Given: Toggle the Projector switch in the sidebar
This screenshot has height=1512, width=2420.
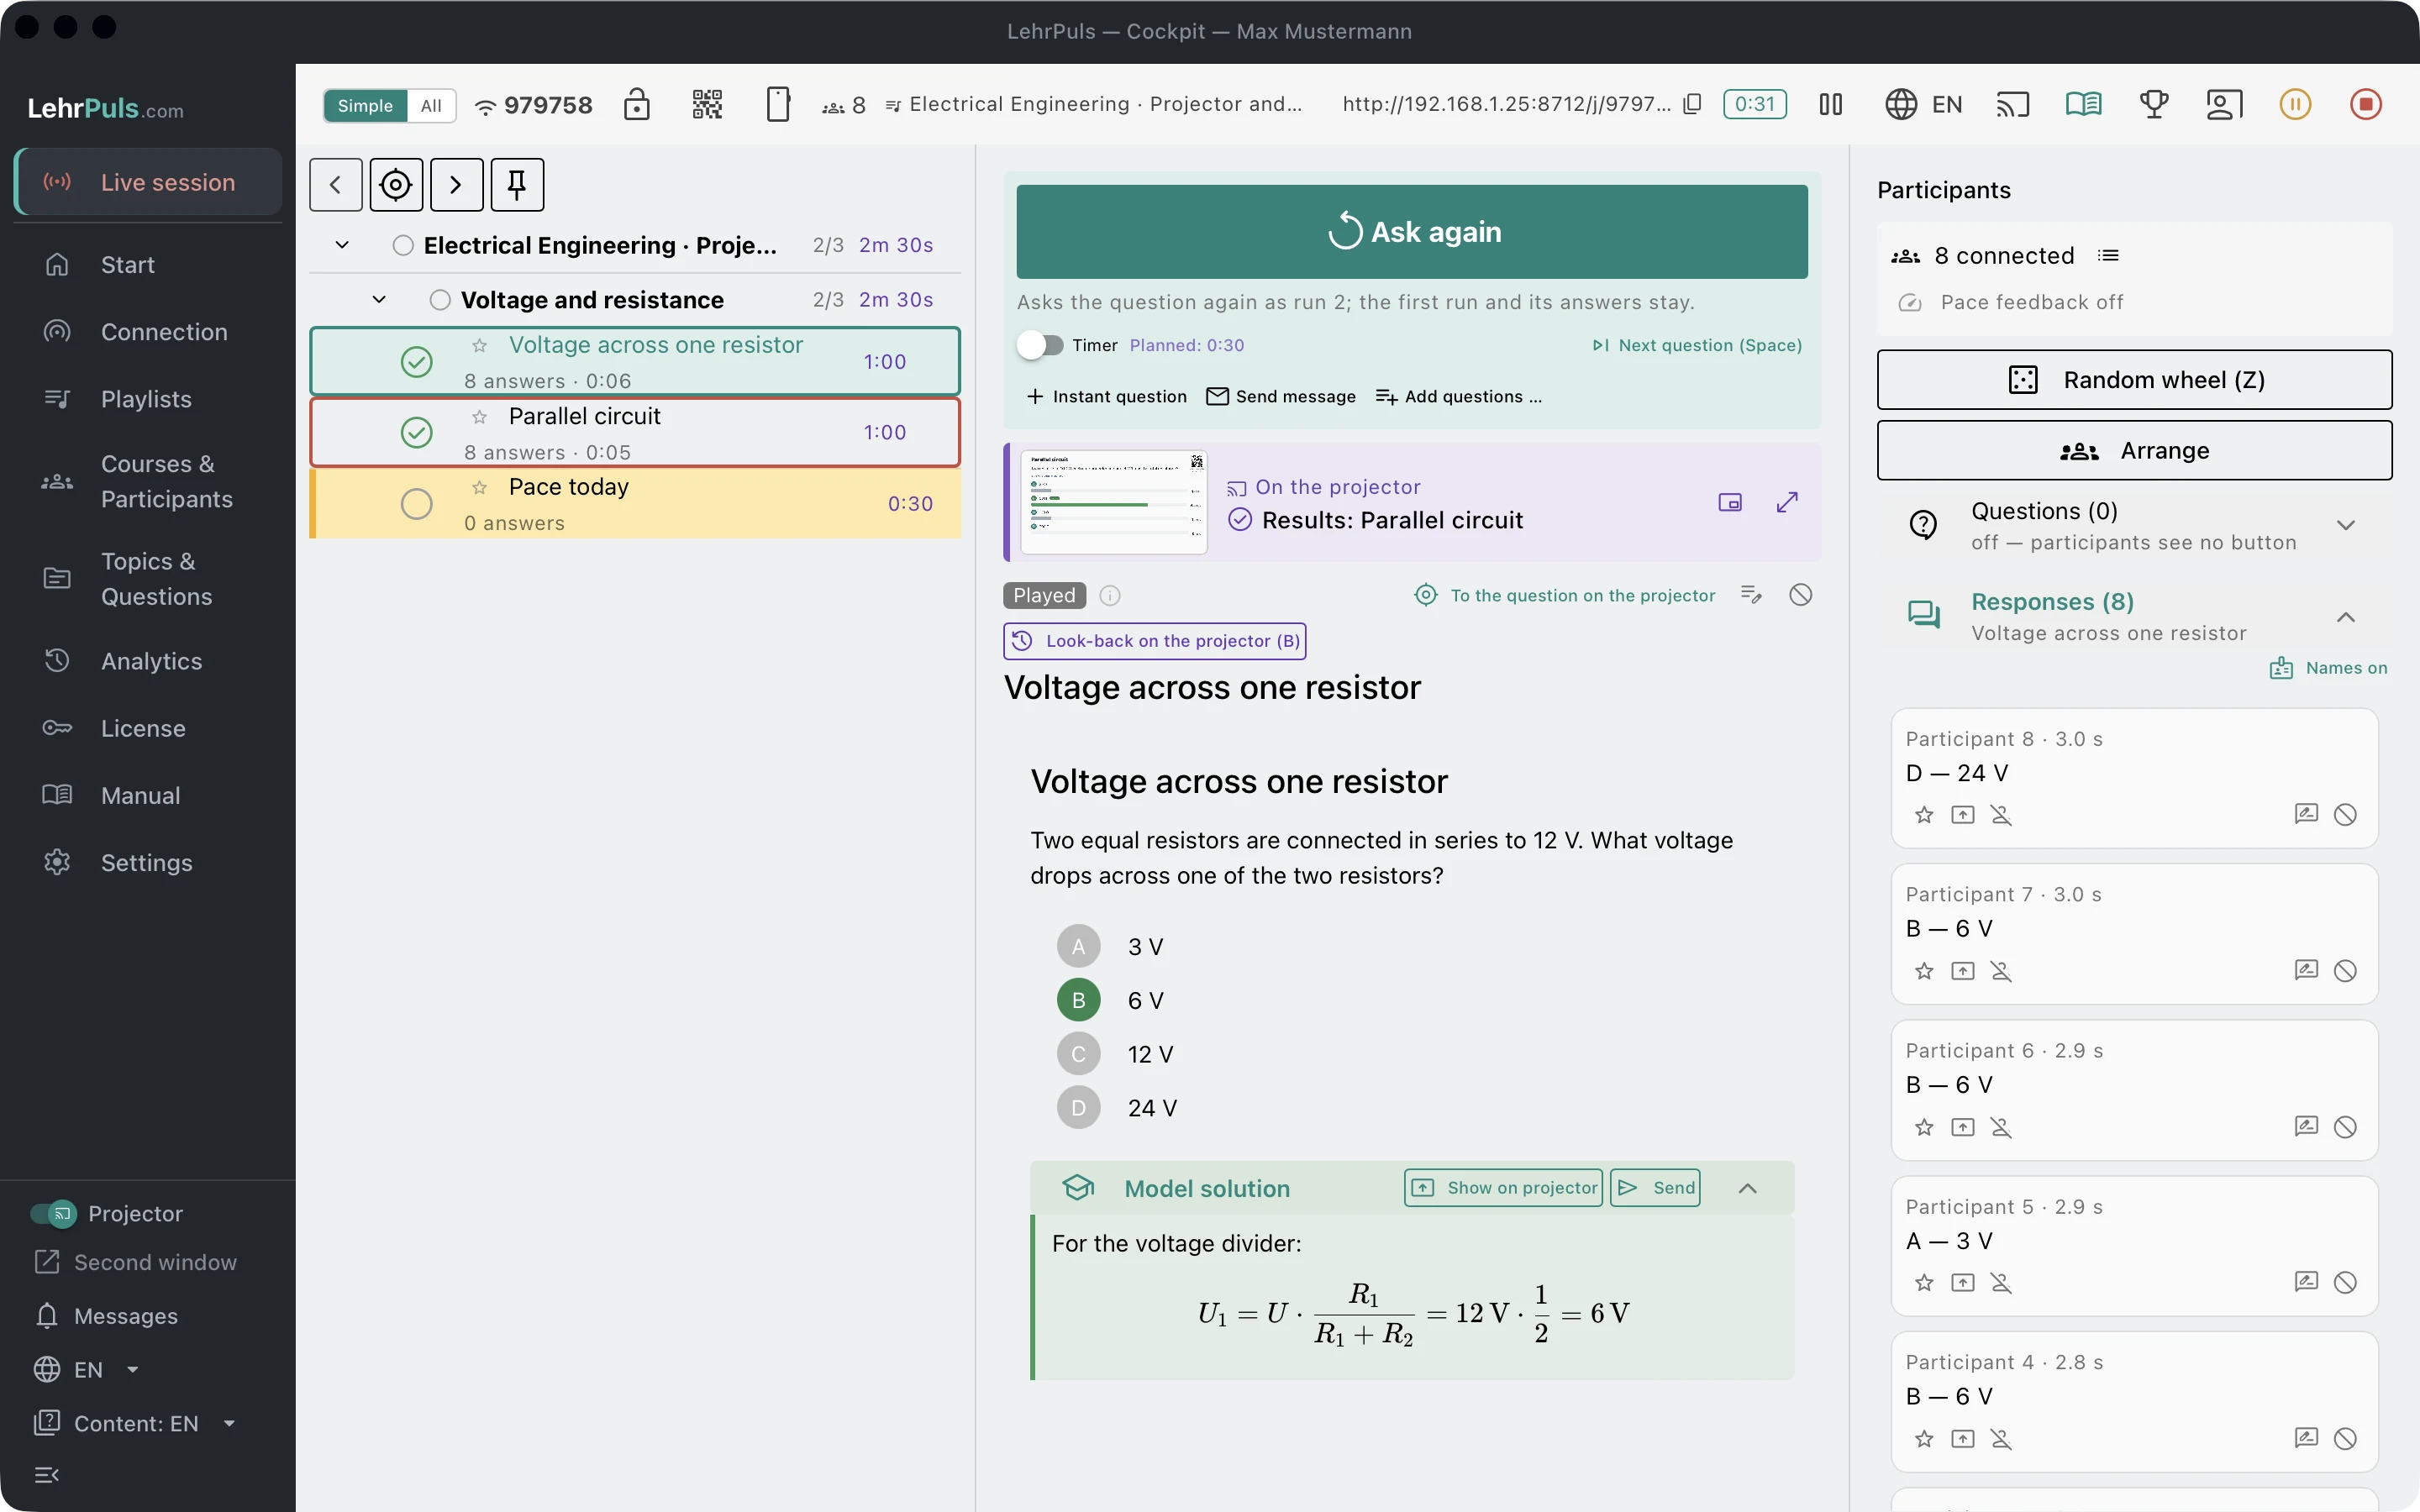Looking at the screenshot, I should click(x=54, y=1213).
